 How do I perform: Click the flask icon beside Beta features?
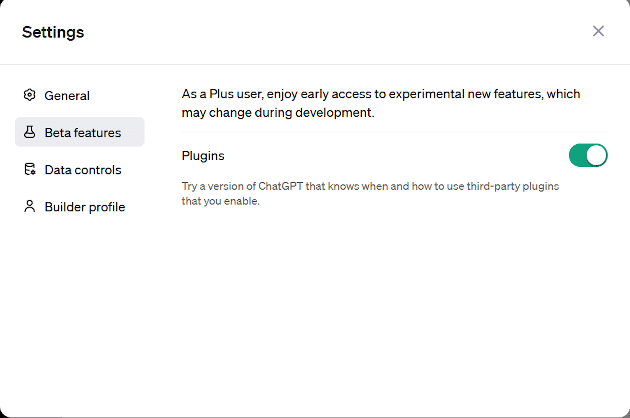pos(30,132)
